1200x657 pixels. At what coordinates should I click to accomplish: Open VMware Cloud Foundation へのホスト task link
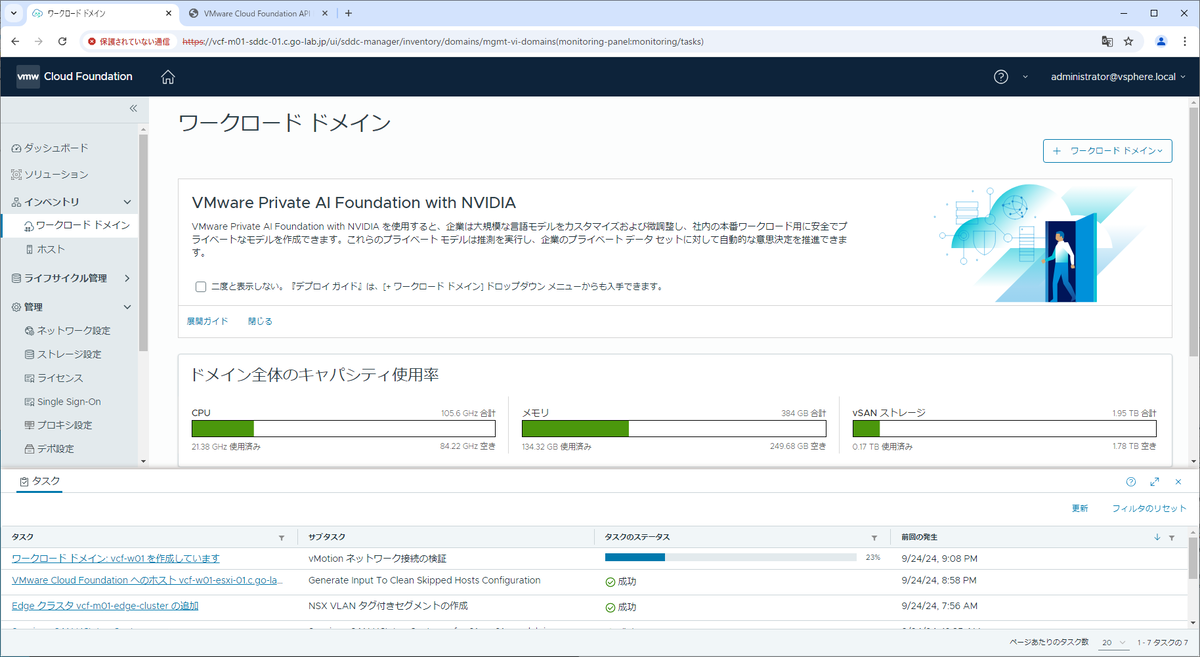pyautogui.click(x=148, y=580)
